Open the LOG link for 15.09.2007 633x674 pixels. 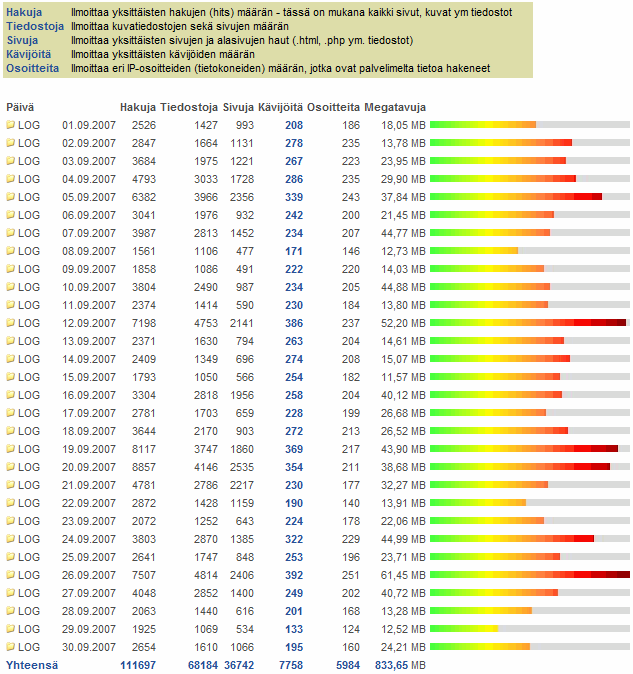[x=29, y=377]
